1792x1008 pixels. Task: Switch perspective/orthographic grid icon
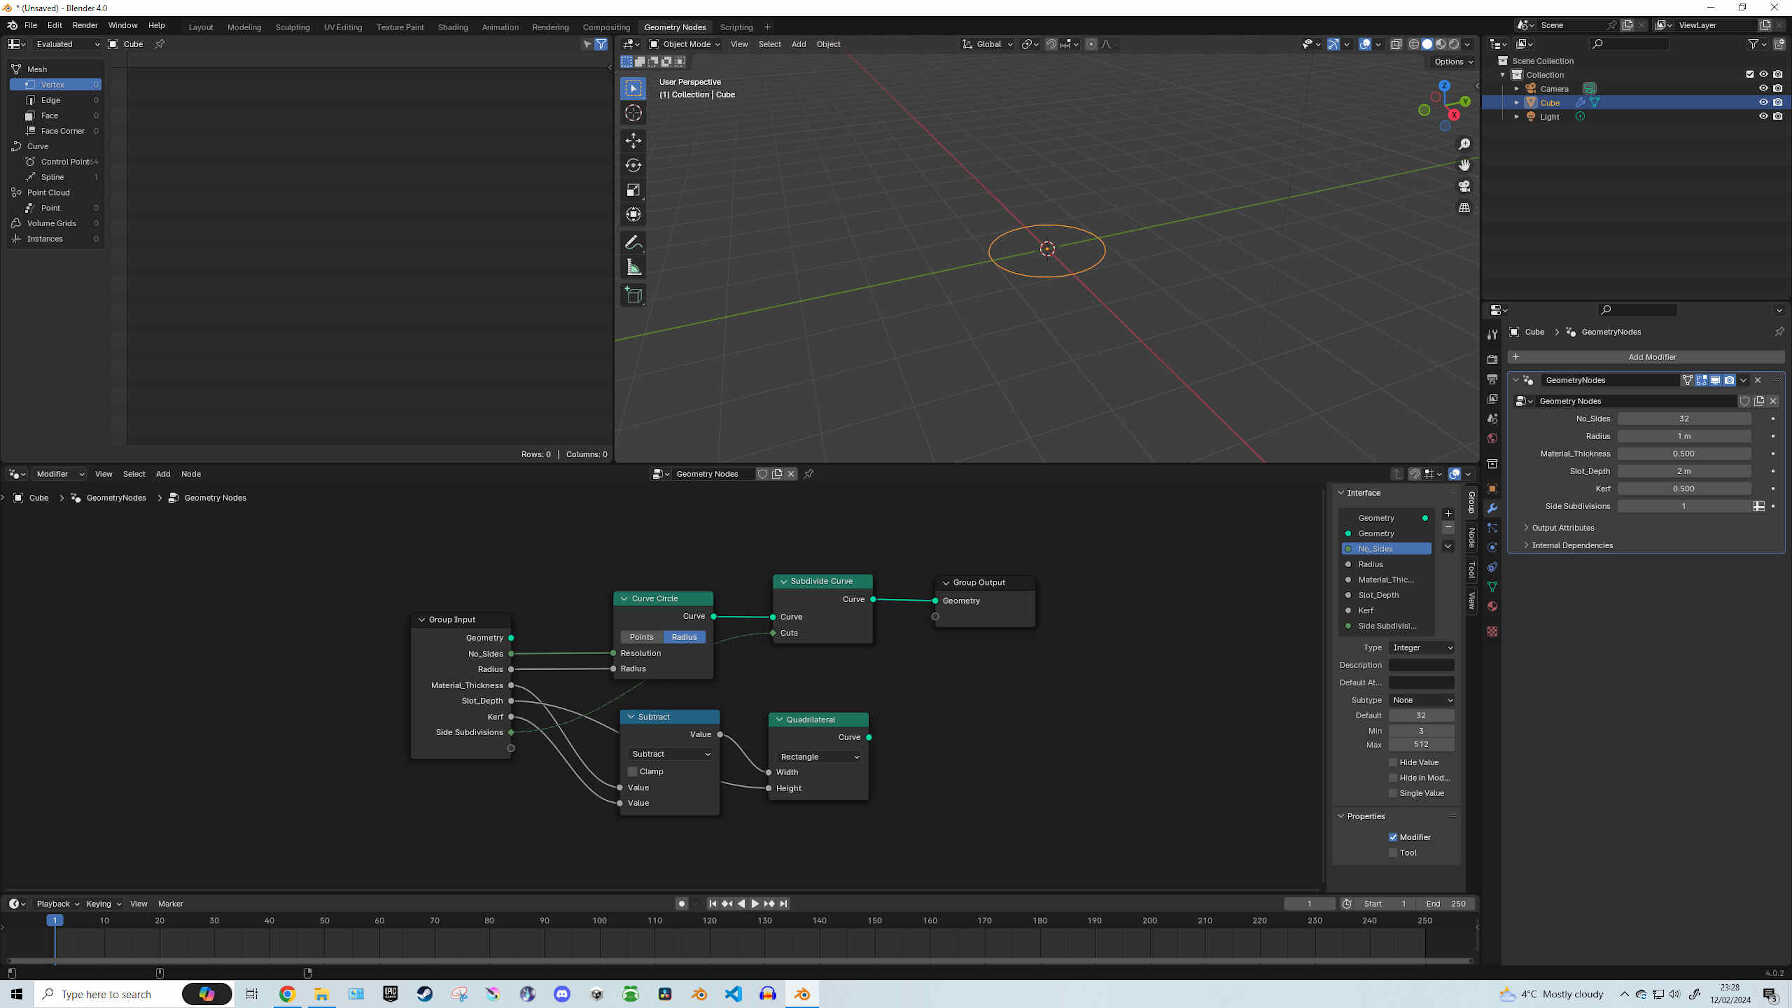[x=1464, y=208]
